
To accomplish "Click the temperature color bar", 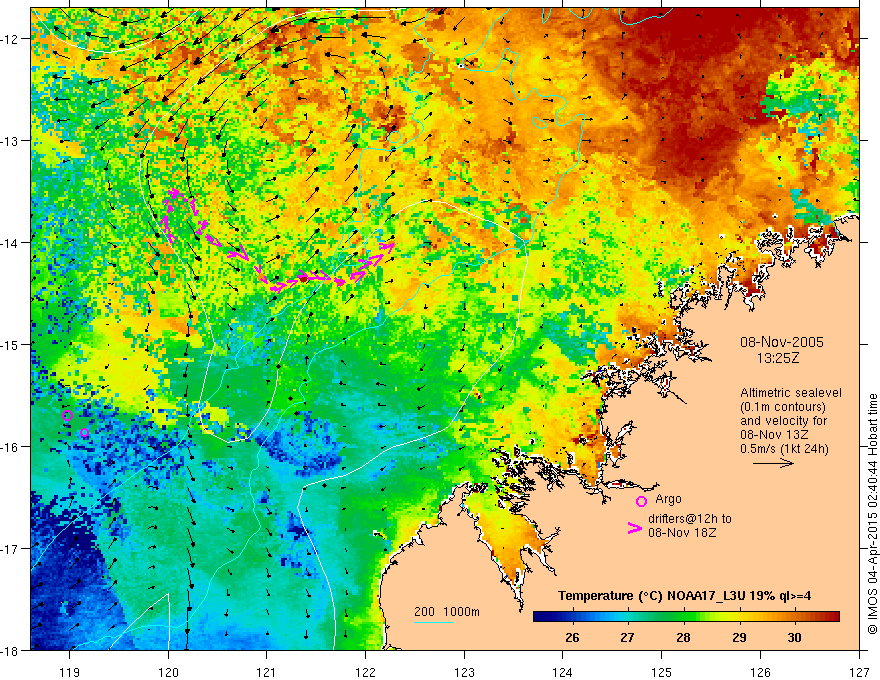I will tap(686, 617).
